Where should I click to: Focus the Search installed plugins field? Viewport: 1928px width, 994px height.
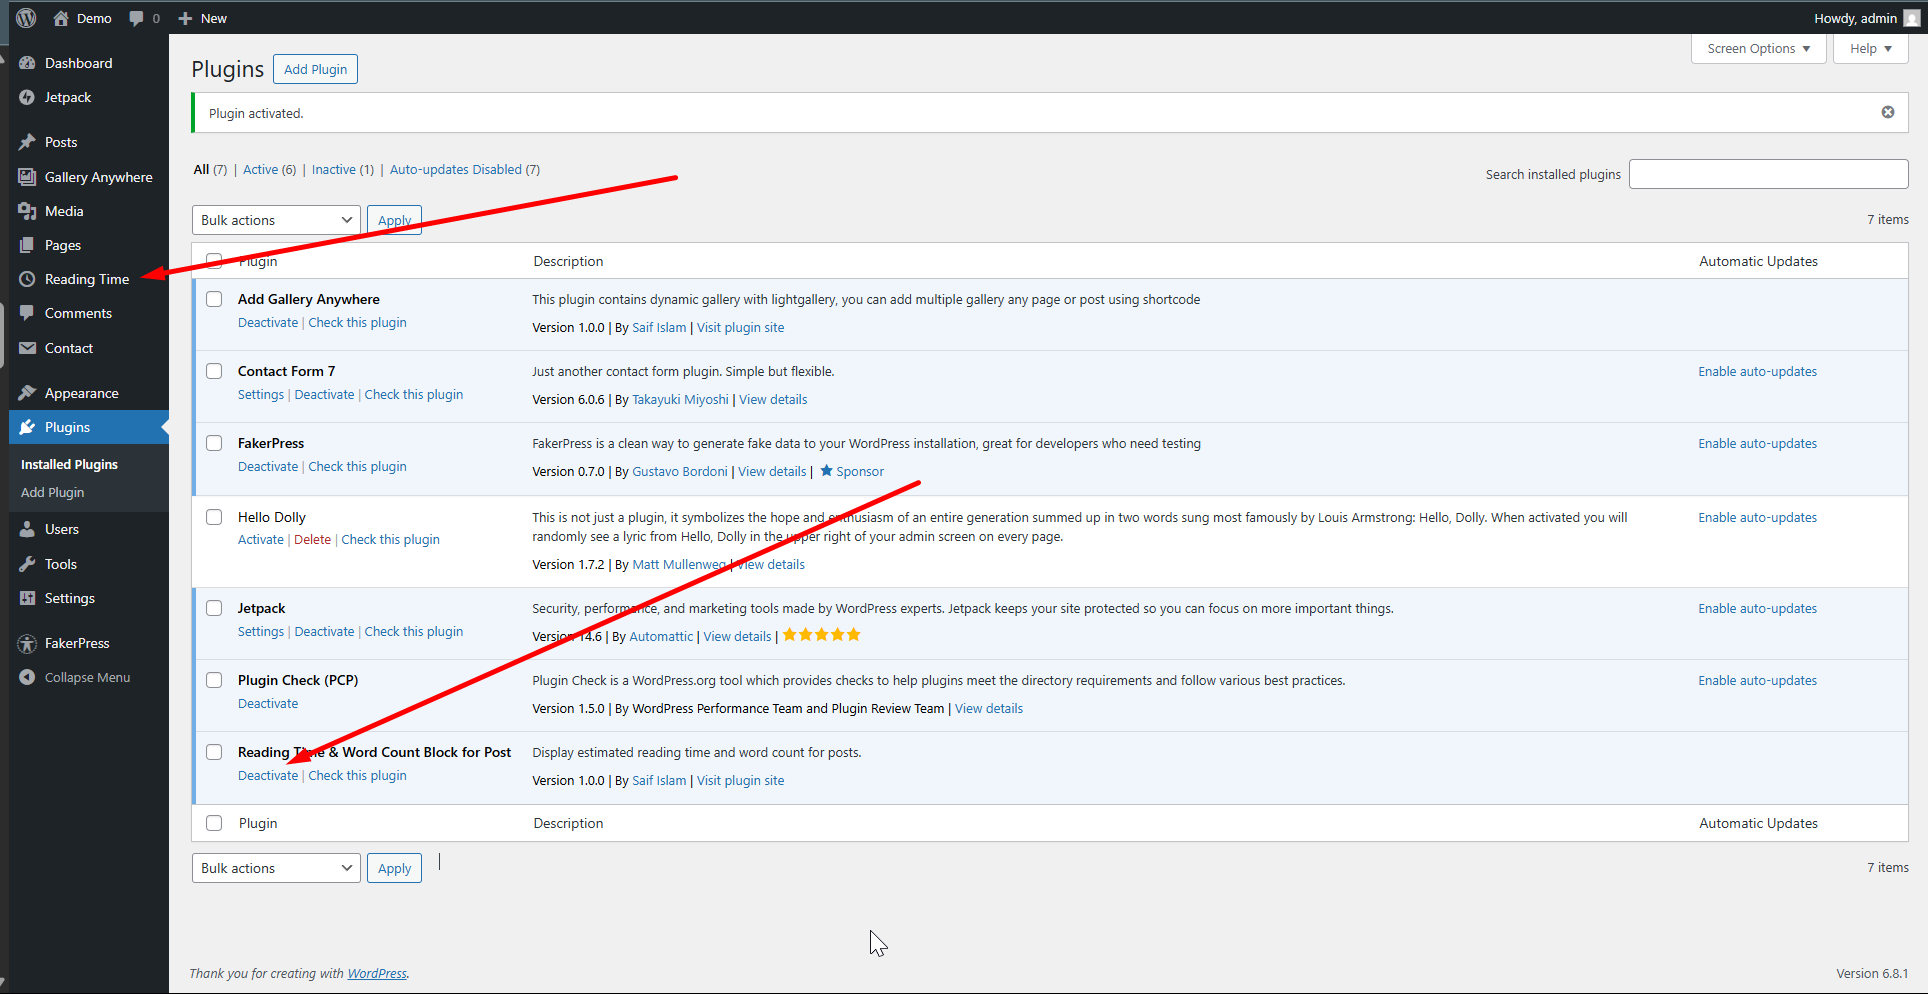tap(1768, 174)
